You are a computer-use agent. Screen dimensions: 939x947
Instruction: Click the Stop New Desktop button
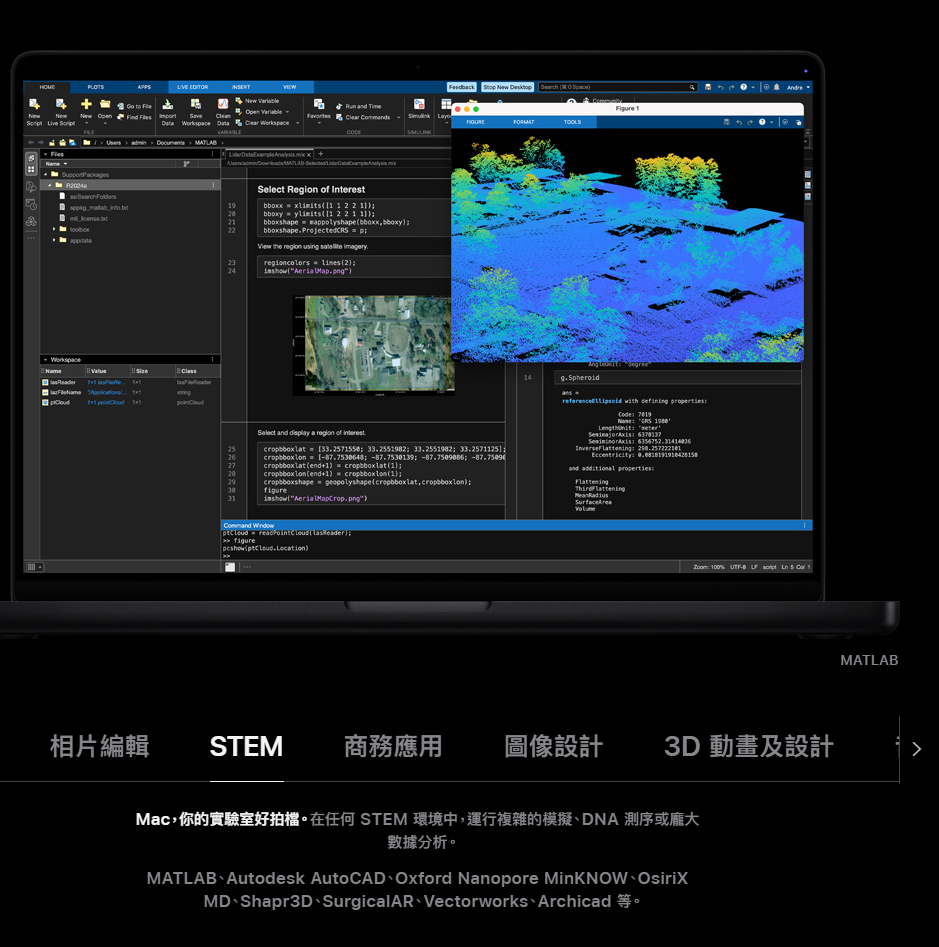(x=507, y=87)
